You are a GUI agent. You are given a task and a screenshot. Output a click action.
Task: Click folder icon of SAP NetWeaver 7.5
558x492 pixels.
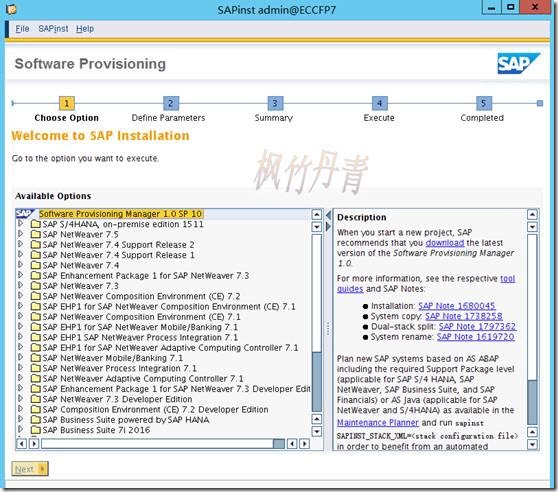pos(36,234)
